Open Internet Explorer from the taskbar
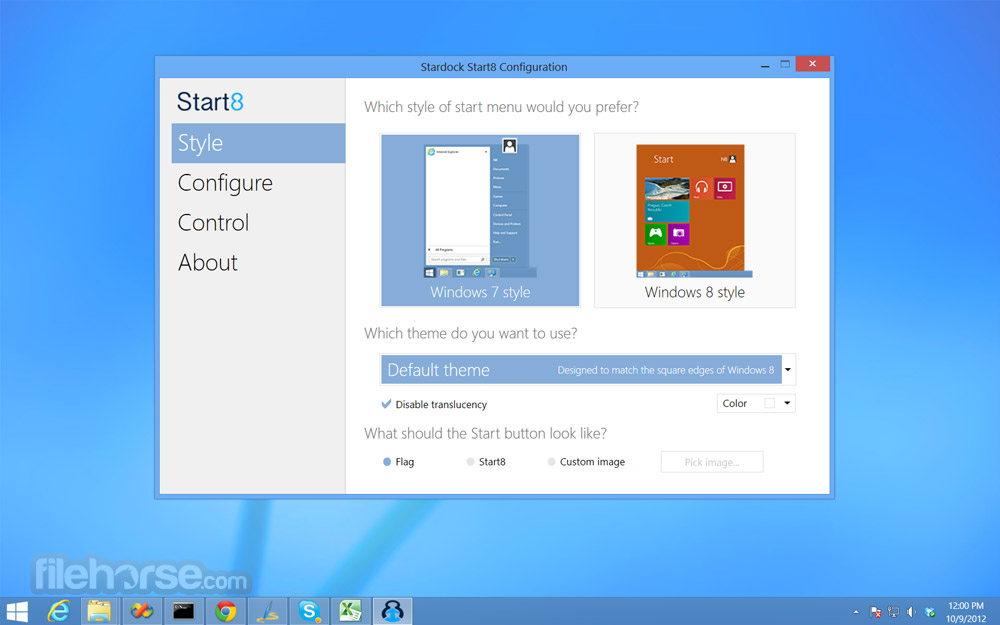This screenshot has height=625, width=1000. 59,611
